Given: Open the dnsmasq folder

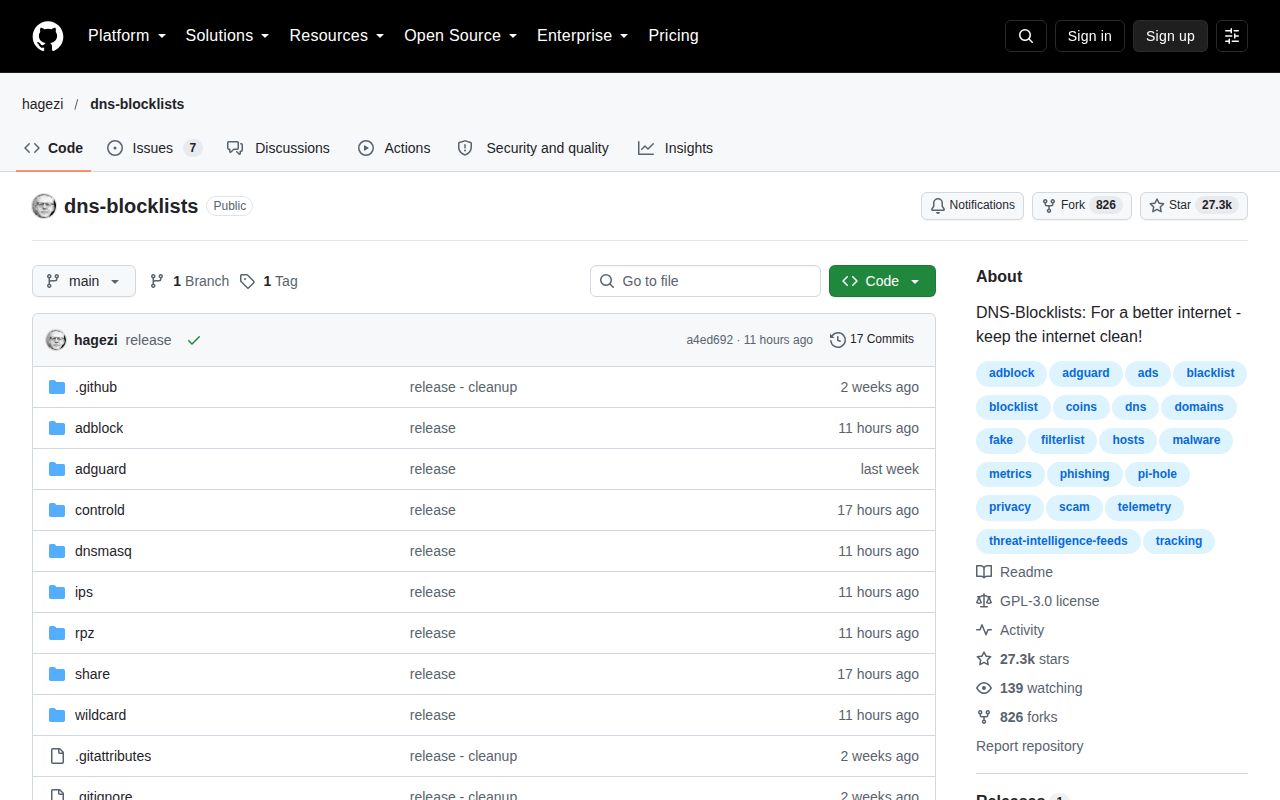Looking at the screenshot, I should pos(103,551).
